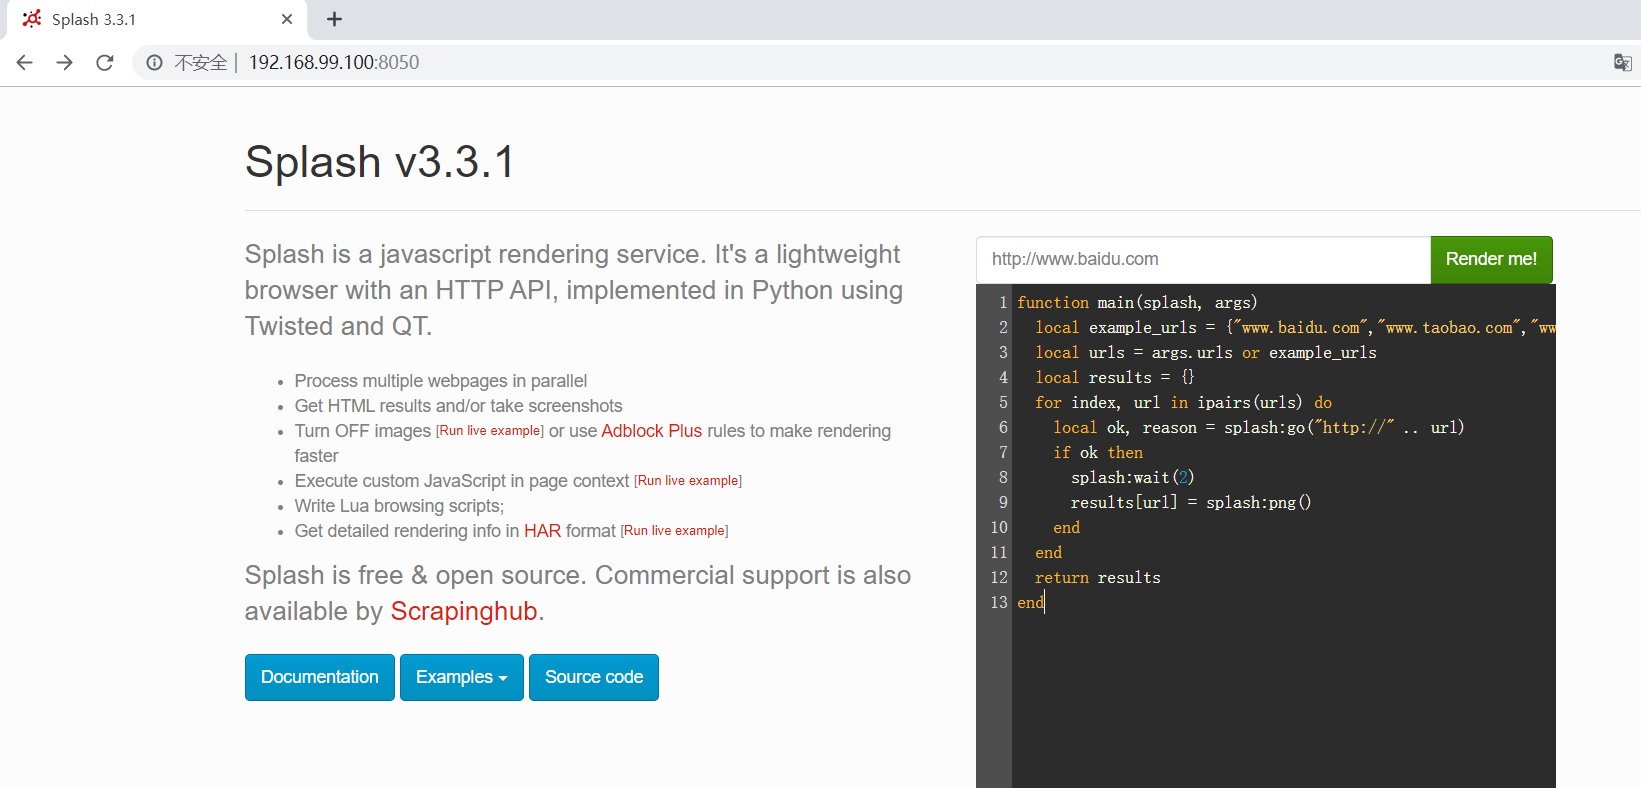This screenshot has width=1641, height=788.
Task: Click code line 7 'if ok then'
Action: coord(1098,452)
